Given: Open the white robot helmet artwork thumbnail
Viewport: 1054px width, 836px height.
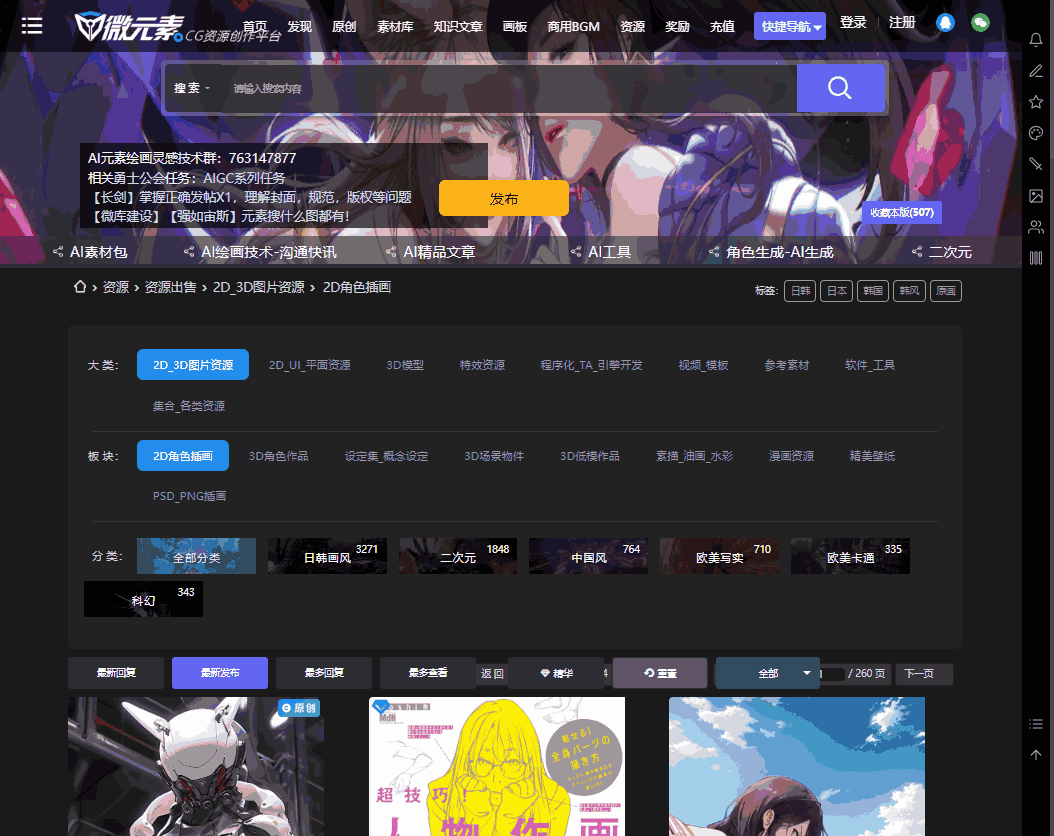Looking at the screenshot, I should click(196, 767).
